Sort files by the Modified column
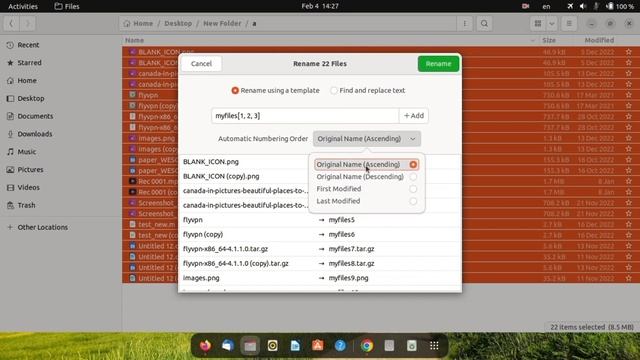The height and width of the screenshot is (360, 640). 599,40
